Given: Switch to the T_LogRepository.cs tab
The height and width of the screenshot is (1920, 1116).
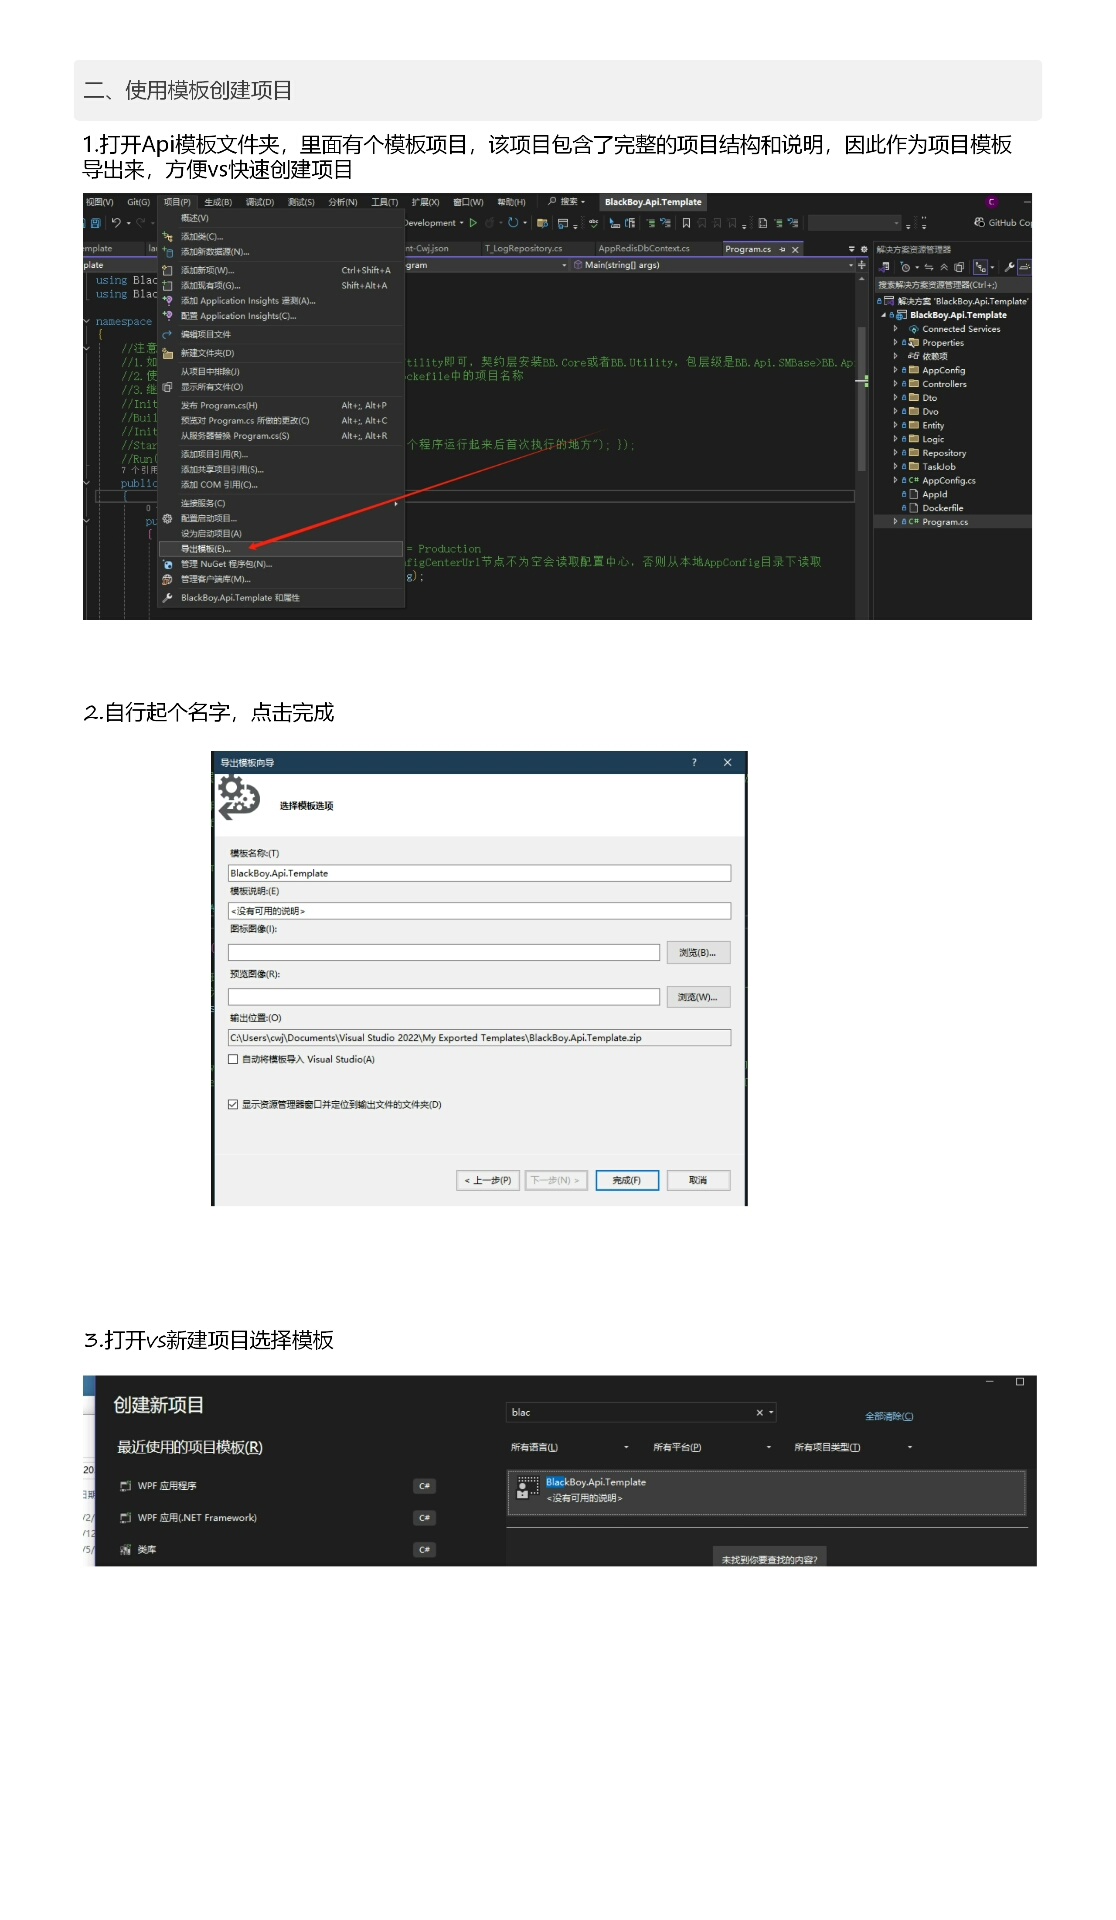Looking at the screenshot, I should pyautogui.click(x=524, y=249).
